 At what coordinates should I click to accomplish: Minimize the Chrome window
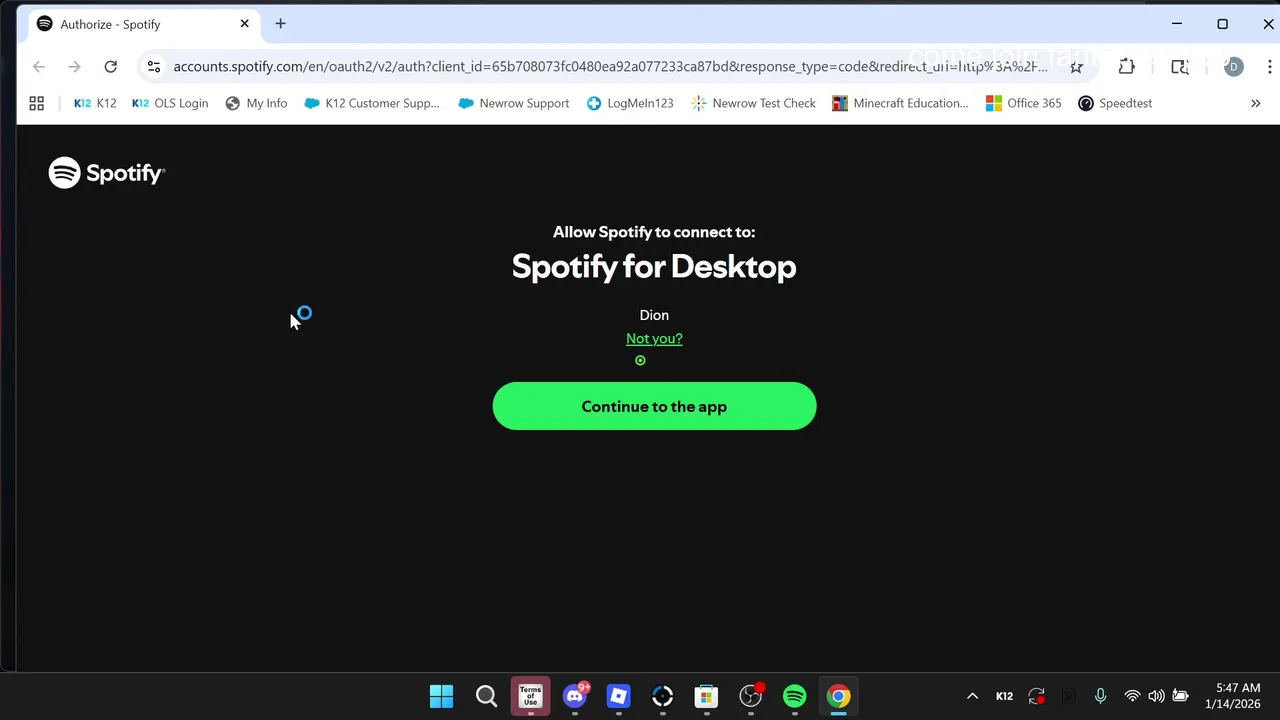click(x=1177, y=24)
